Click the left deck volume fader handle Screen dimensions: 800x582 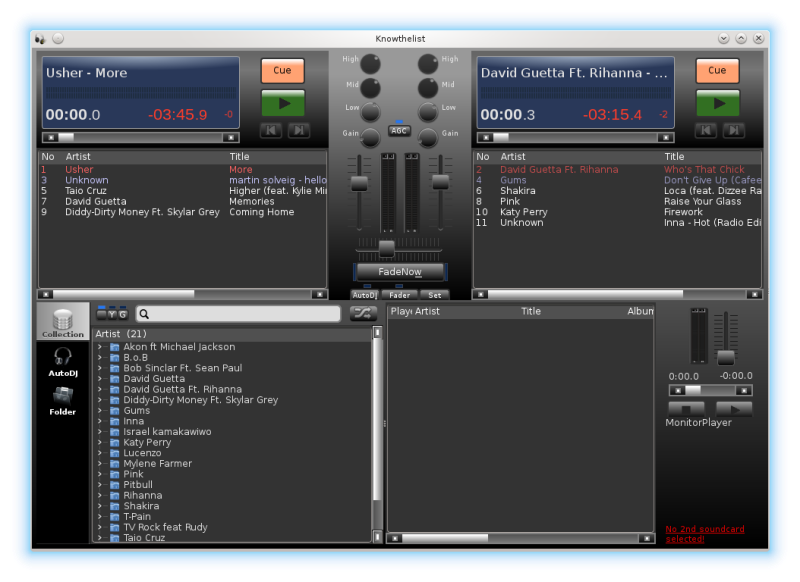coord(359,183)
